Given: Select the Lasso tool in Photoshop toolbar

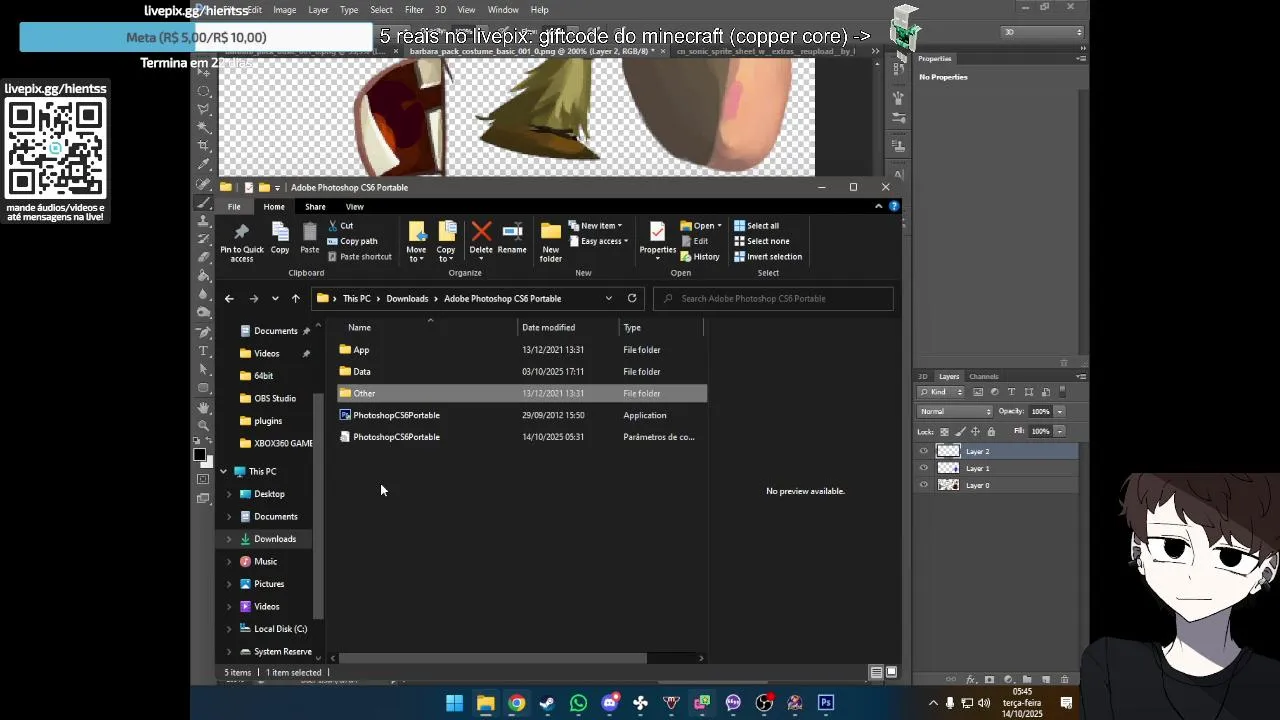Looking at the screenshot, I should point(204,107).
